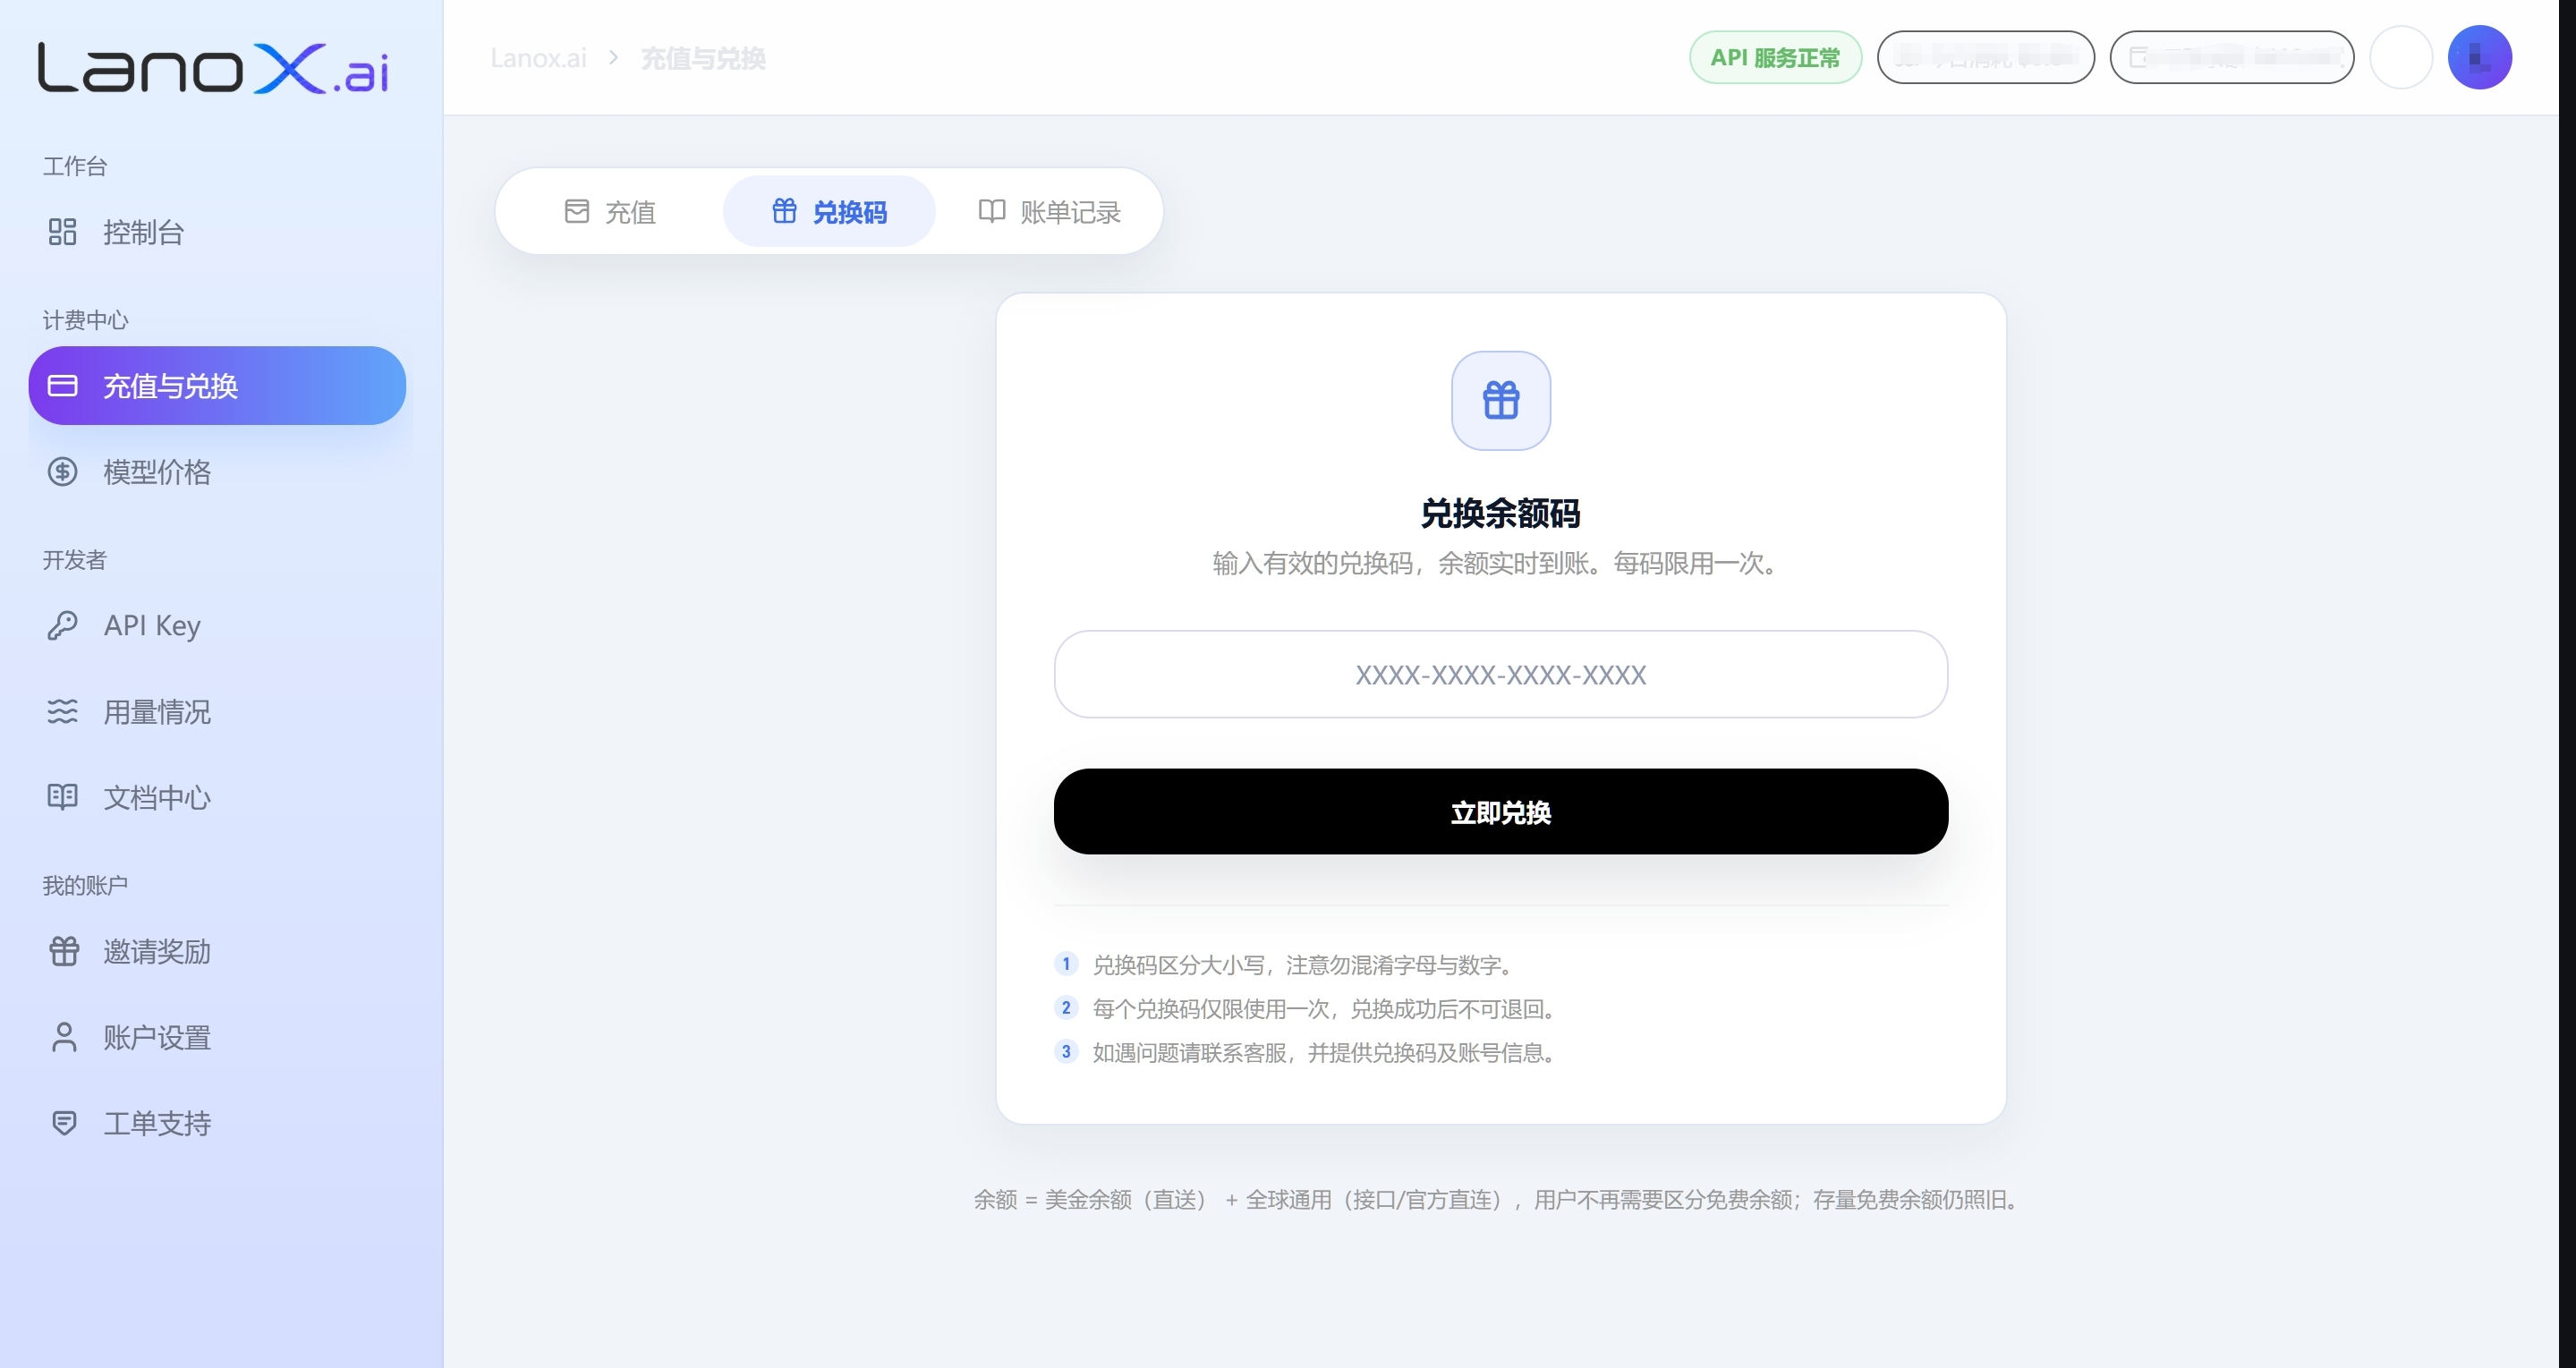
Task: Click the large gift icon above 兑换余额码
Action: (x=1501, y=400)
